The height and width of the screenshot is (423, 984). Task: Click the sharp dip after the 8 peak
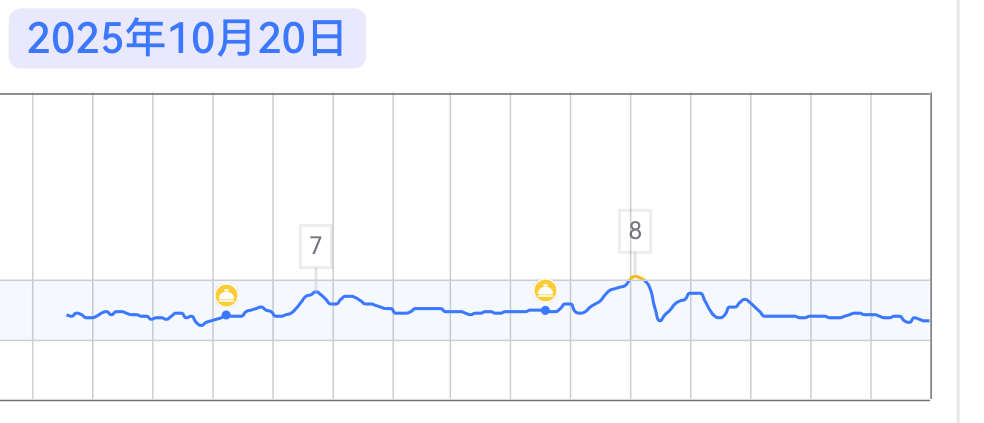659,320
